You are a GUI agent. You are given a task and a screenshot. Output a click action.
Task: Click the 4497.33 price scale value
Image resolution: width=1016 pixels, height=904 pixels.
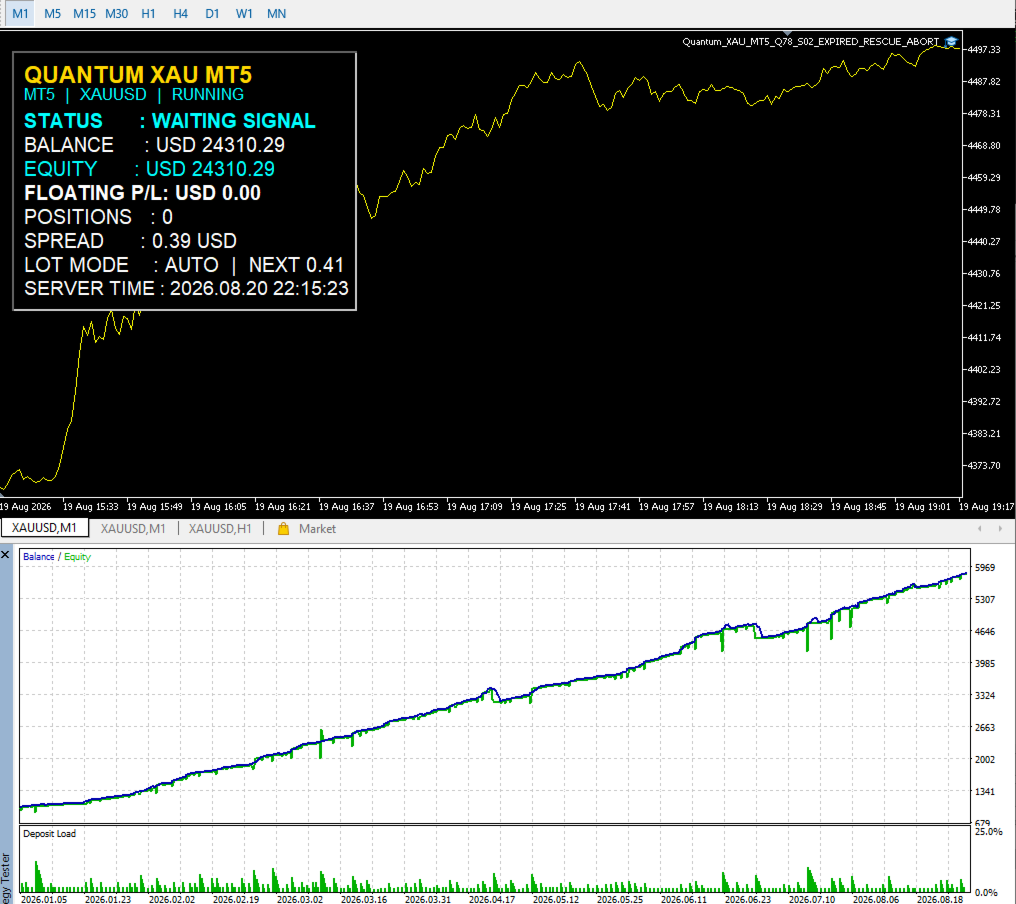[x=984, y=50]
